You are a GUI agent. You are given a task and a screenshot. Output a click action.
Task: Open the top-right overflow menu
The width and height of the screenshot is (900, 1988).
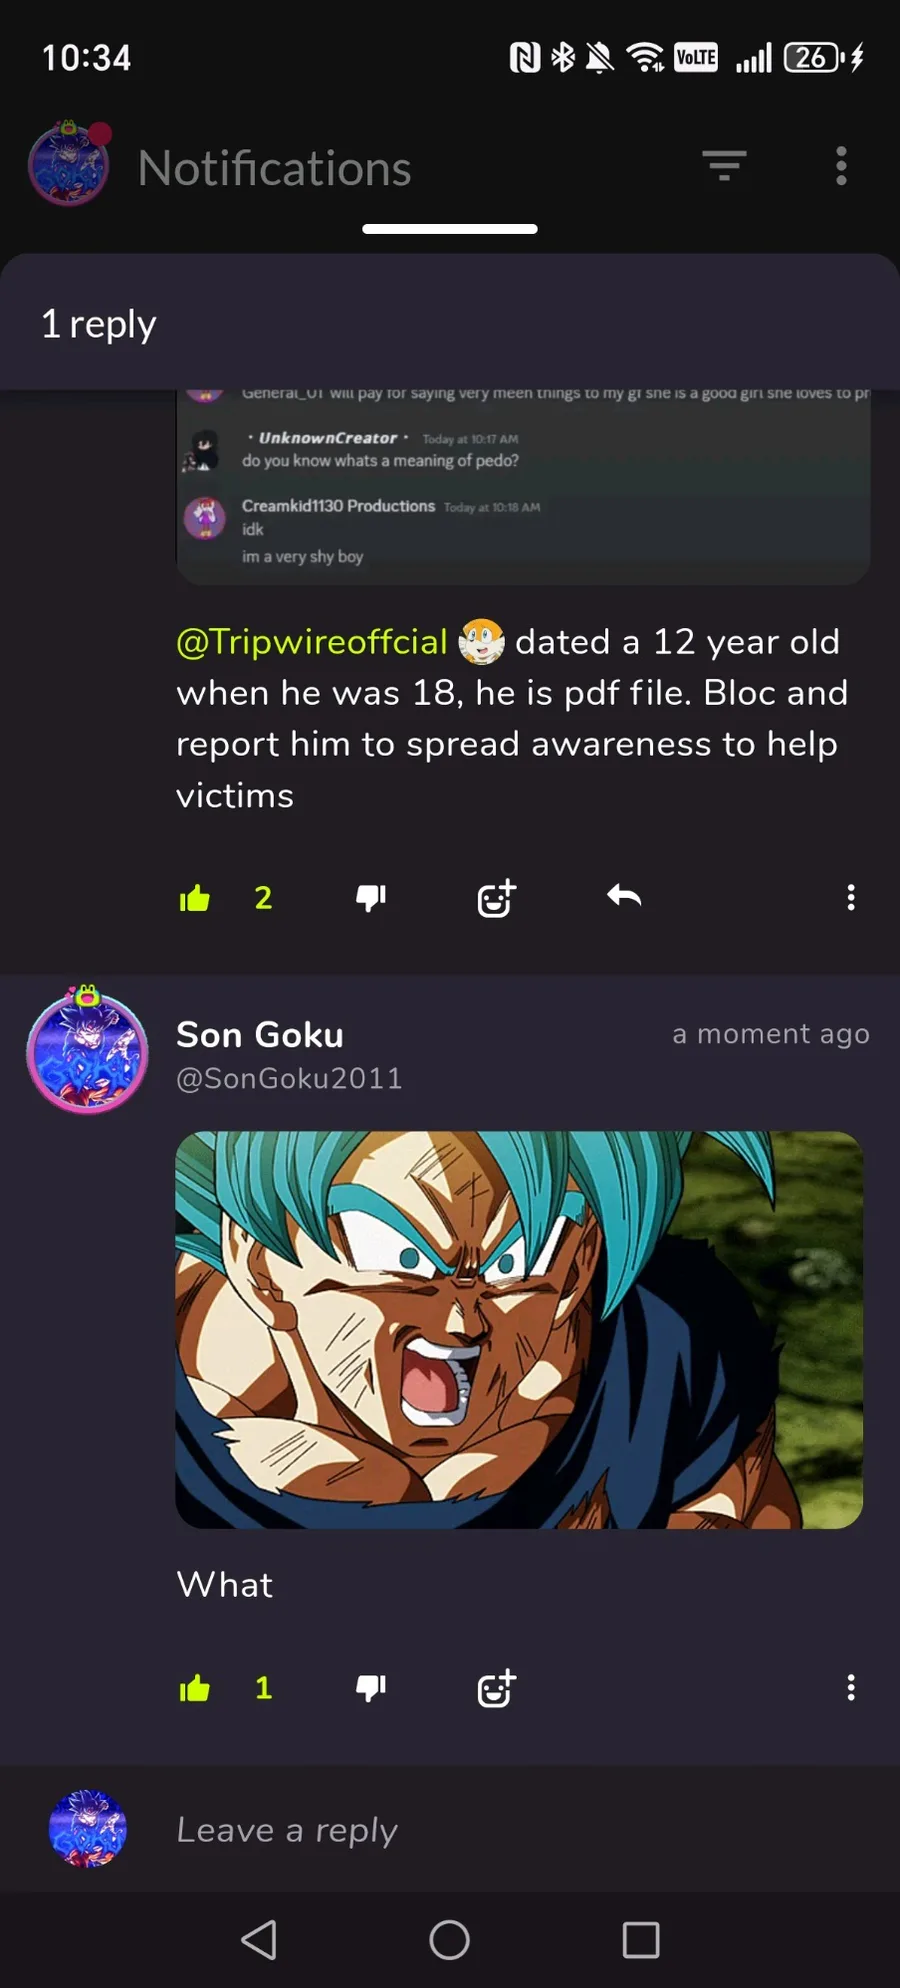click(x=841, y=166)
